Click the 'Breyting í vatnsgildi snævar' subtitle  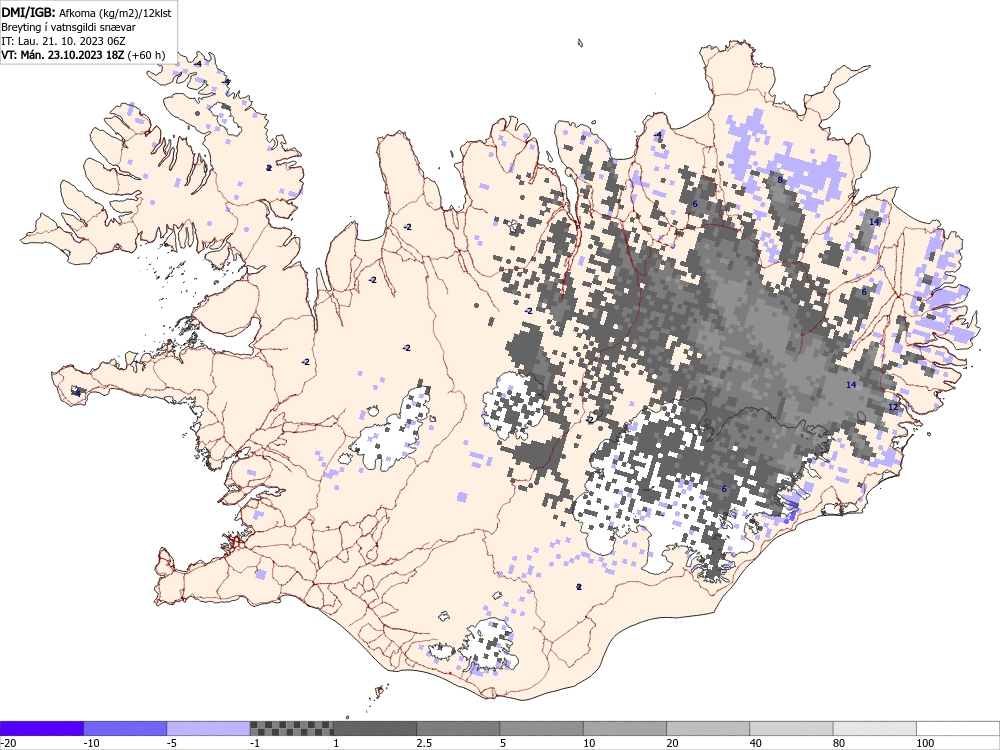click(68, 27)
